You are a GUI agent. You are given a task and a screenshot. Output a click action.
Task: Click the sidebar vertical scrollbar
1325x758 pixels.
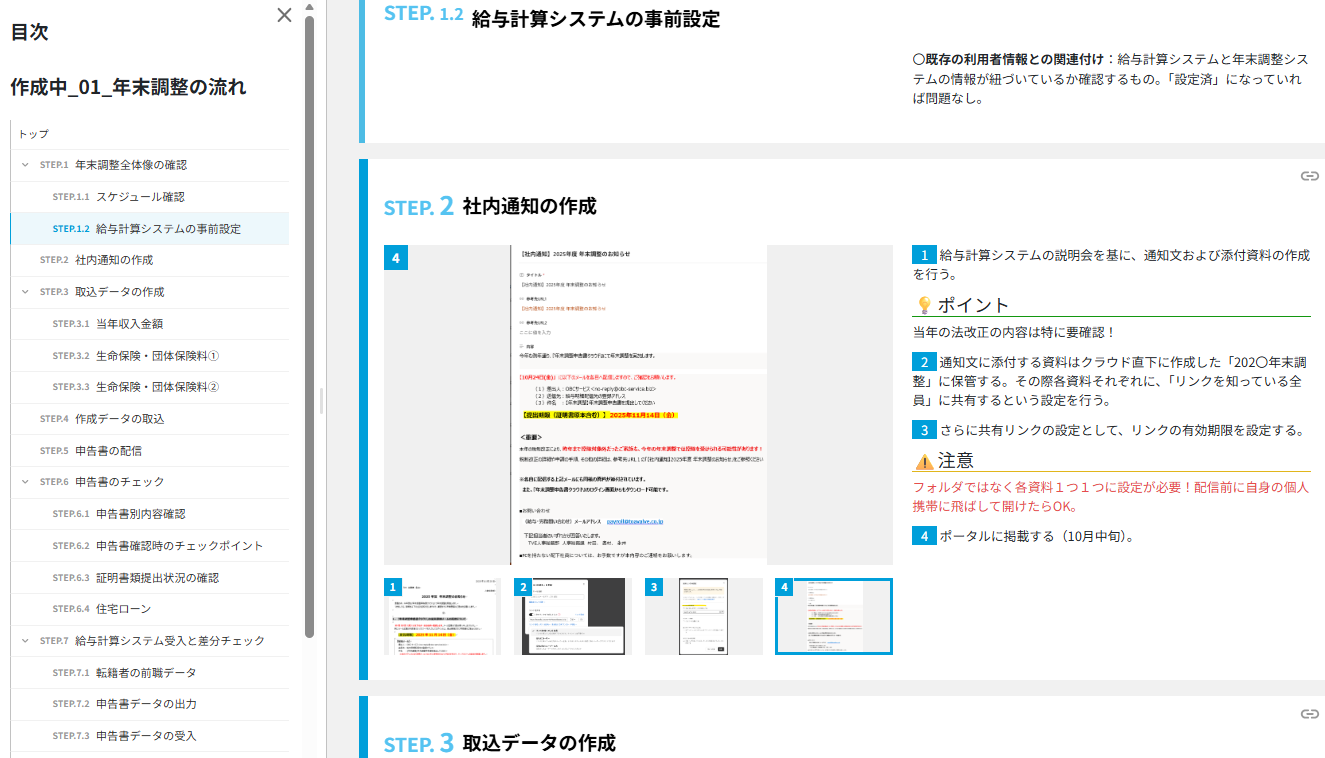(309, 320)
